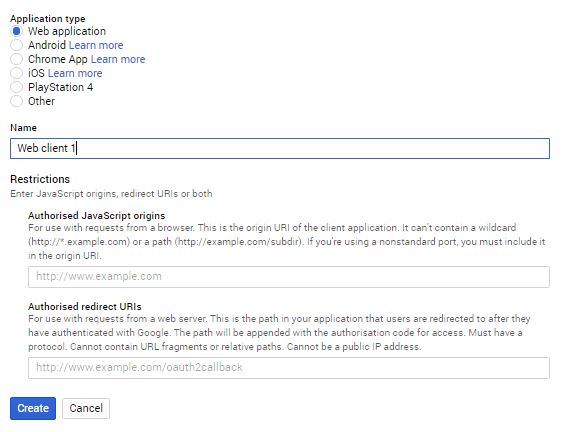Select the Web application radio button

[x=16, y=31]
